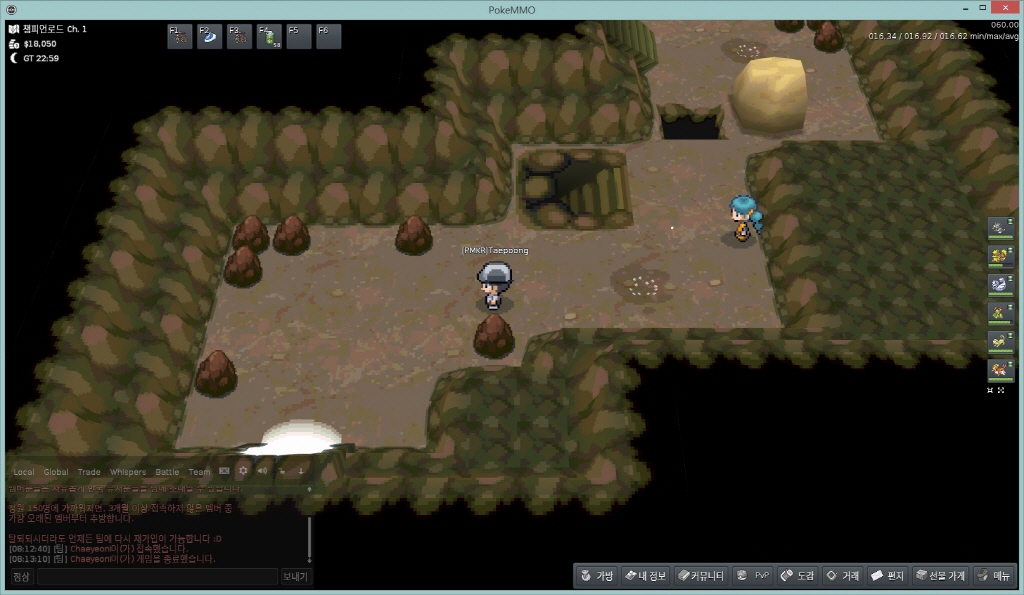Expand the 메뉴 main menu

pyautogui.click(x=994, y=576)
